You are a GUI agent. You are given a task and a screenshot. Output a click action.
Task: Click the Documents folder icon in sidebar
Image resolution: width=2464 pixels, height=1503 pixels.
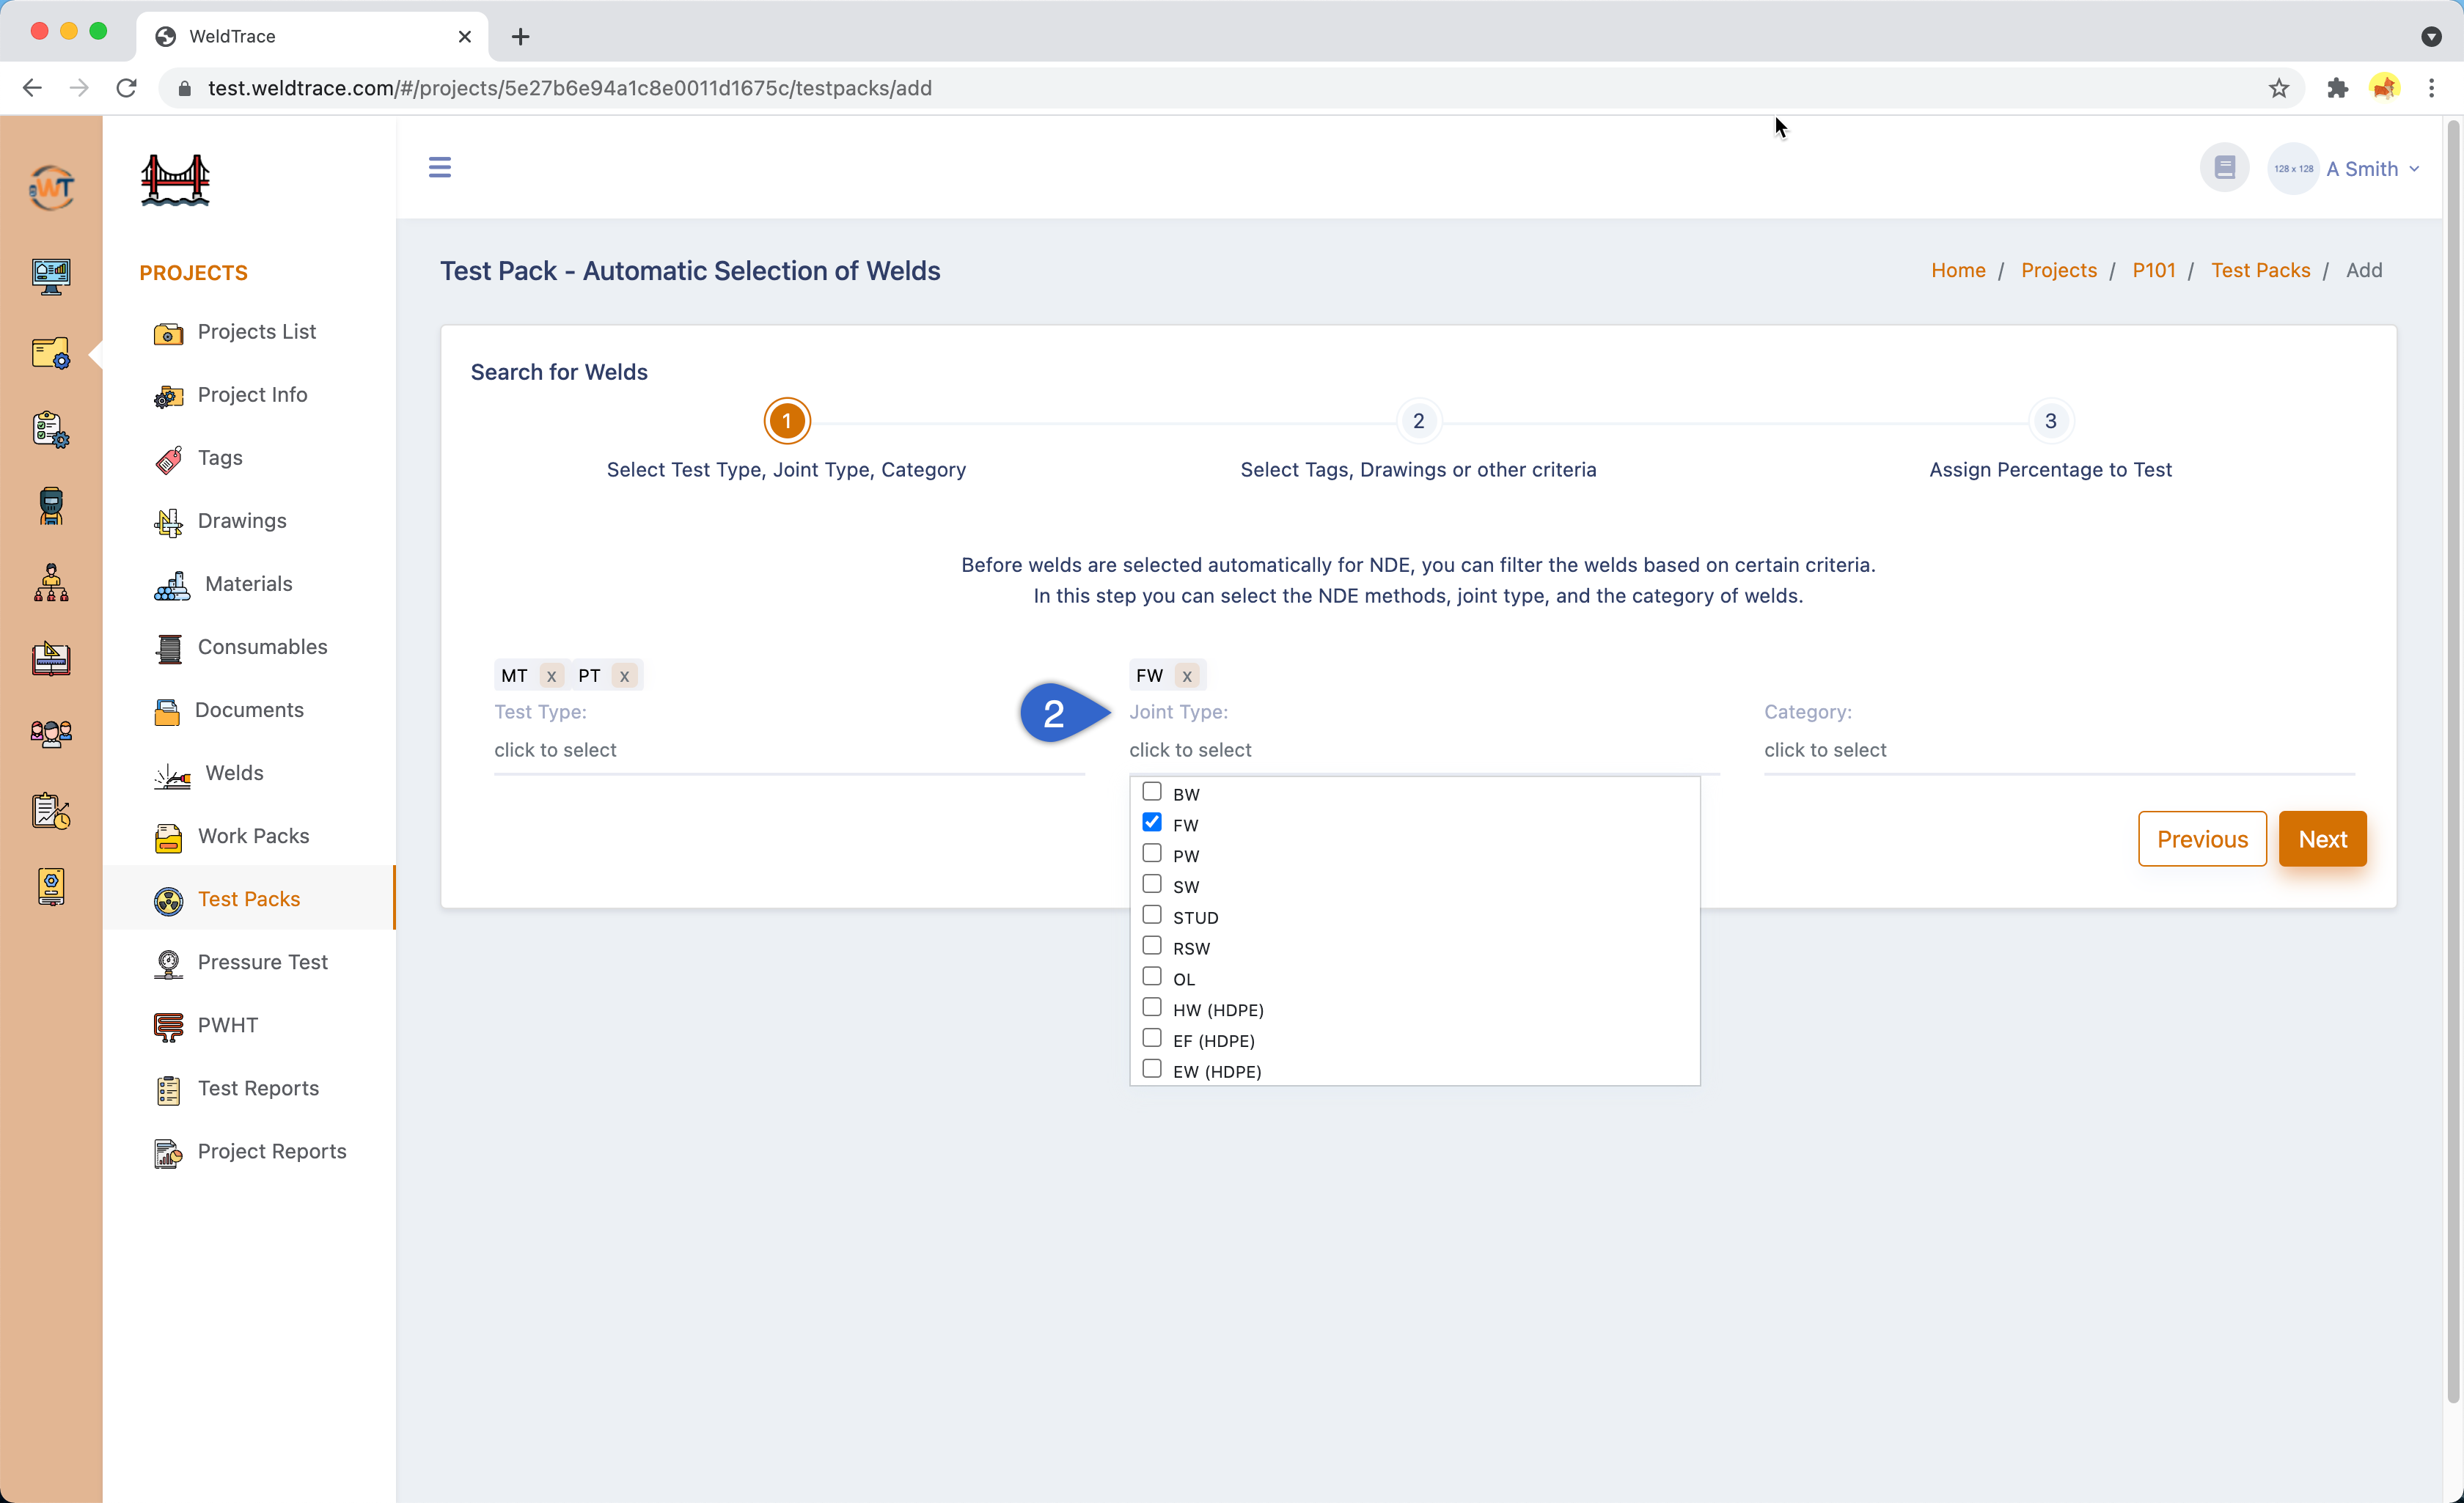[x=167, y=711]
